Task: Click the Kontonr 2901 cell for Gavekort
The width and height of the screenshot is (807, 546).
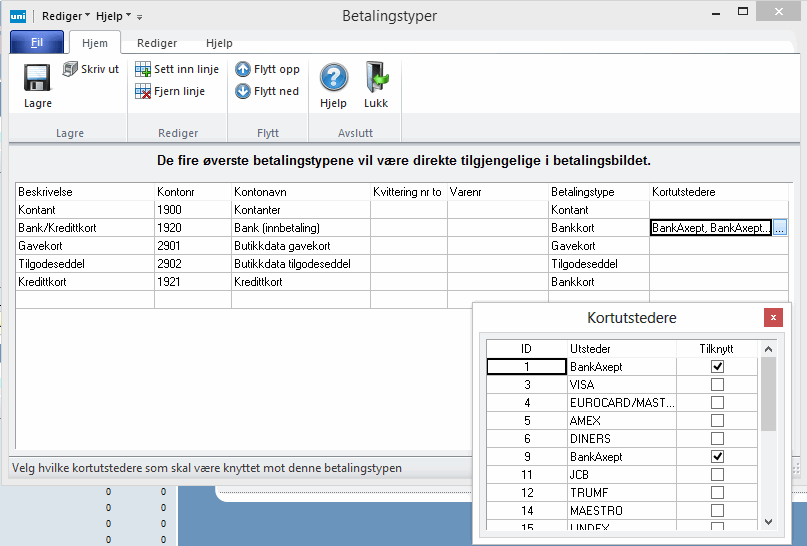Action: point(192,246)
